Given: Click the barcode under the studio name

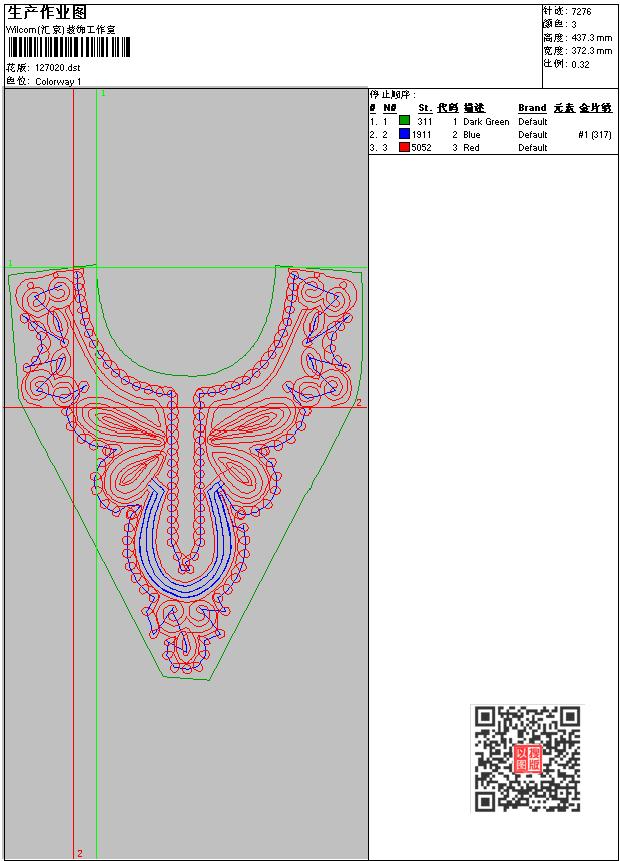Looking at the screenshot, I should (x=69, y=47).
